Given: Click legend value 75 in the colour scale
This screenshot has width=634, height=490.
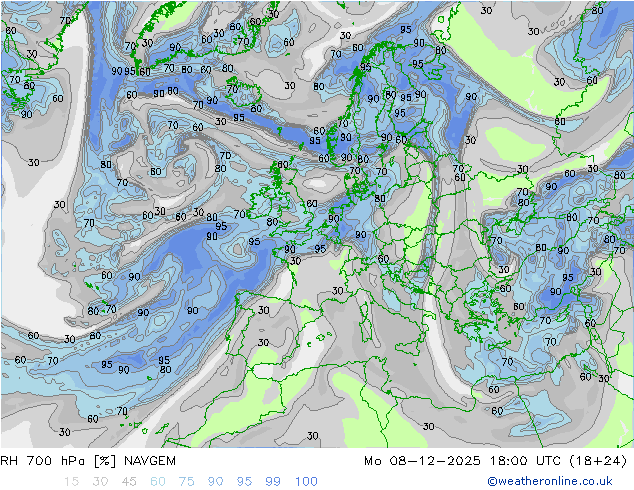Looking at the screenshot, I should click(x=186, y=482).
